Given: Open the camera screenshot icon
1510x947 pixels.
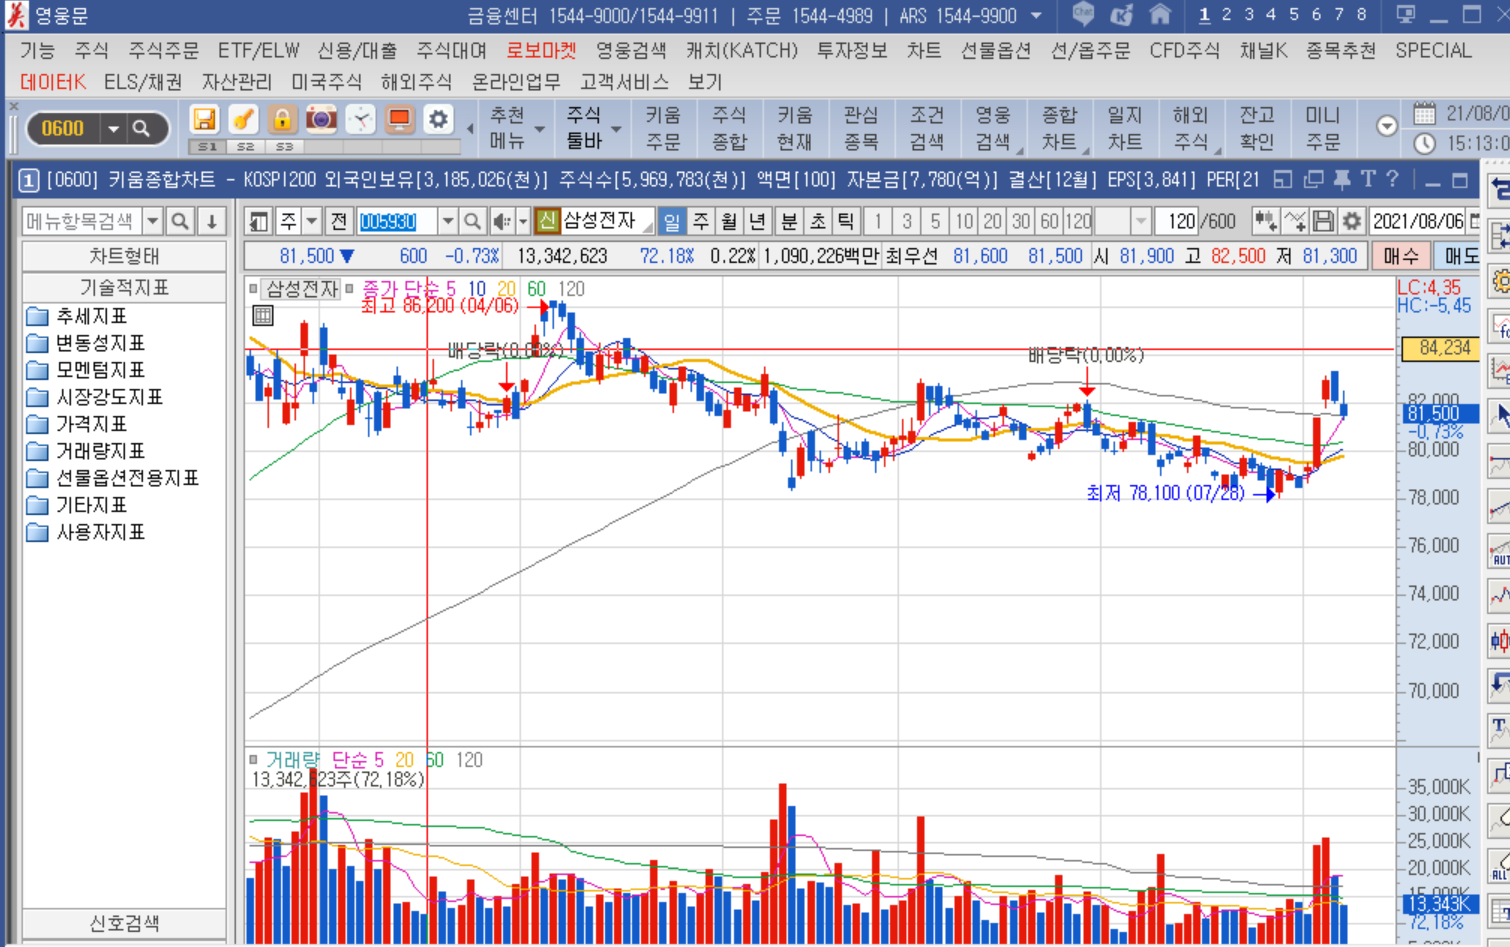Looking at the screenshot, I should [x=321, y=120].
